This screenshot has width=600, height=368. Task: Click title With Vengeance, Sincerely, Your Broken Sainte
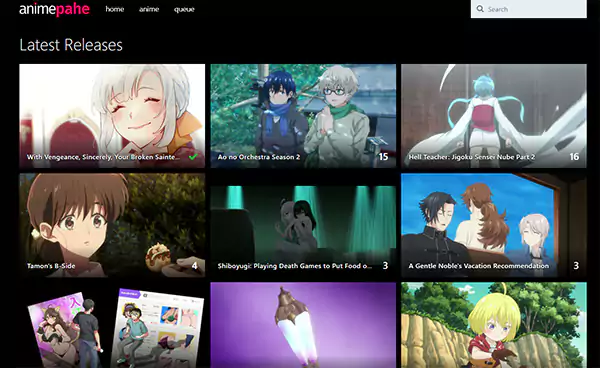(103, 157)
